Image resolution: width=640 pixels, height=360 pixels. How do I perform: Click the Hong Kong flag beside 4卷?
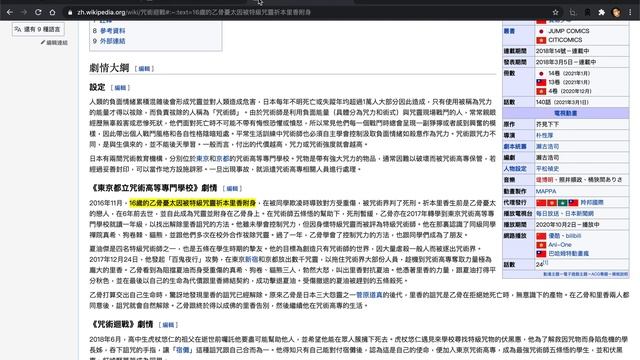coord(541,91)
